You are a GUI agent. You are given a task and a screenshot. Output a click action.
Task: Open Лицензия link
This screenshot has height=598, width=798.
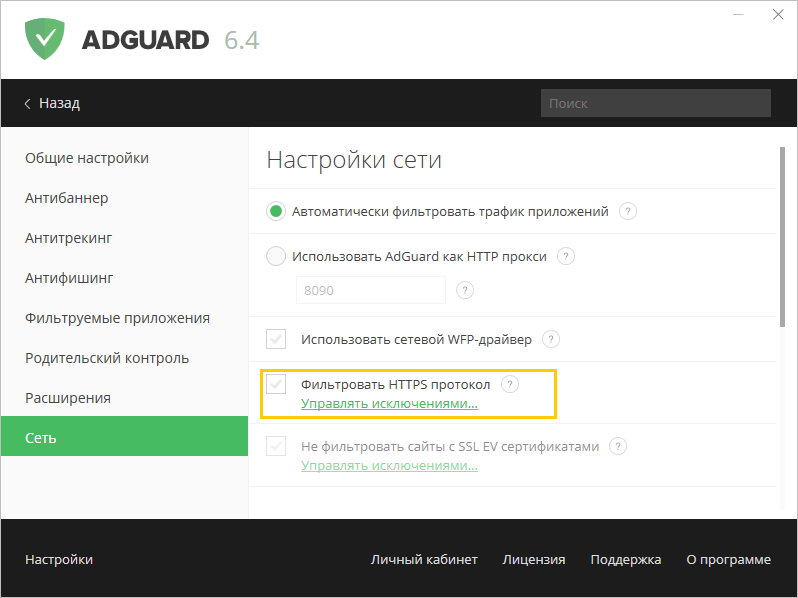click(x=534, y=559)
